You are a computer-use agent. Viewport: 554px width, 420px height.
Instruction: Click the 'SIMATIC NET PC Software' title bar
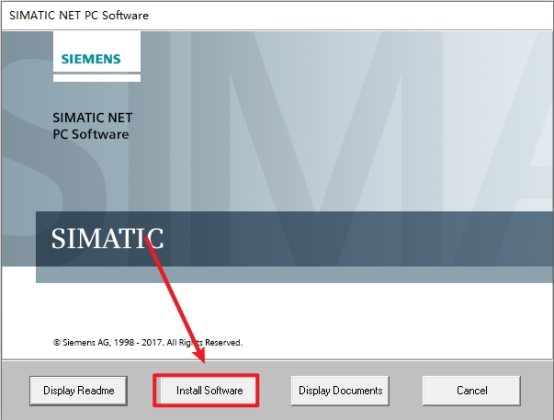click(x=277, y=16)
